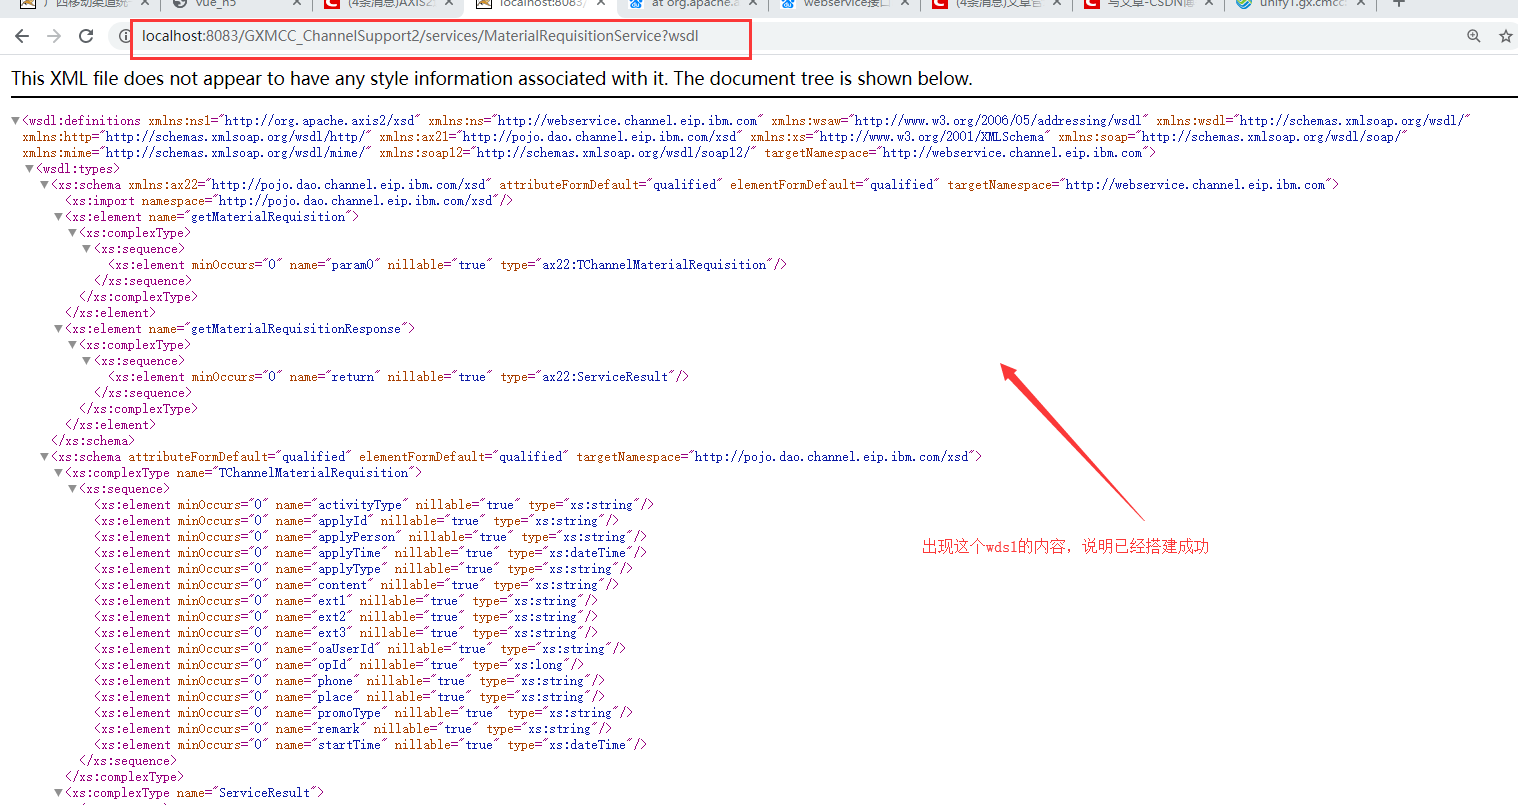The image size is (1518, 805).
Task: Collapse xs:sequence under TChannelMaterialRequisition
Action: [72, 489]
